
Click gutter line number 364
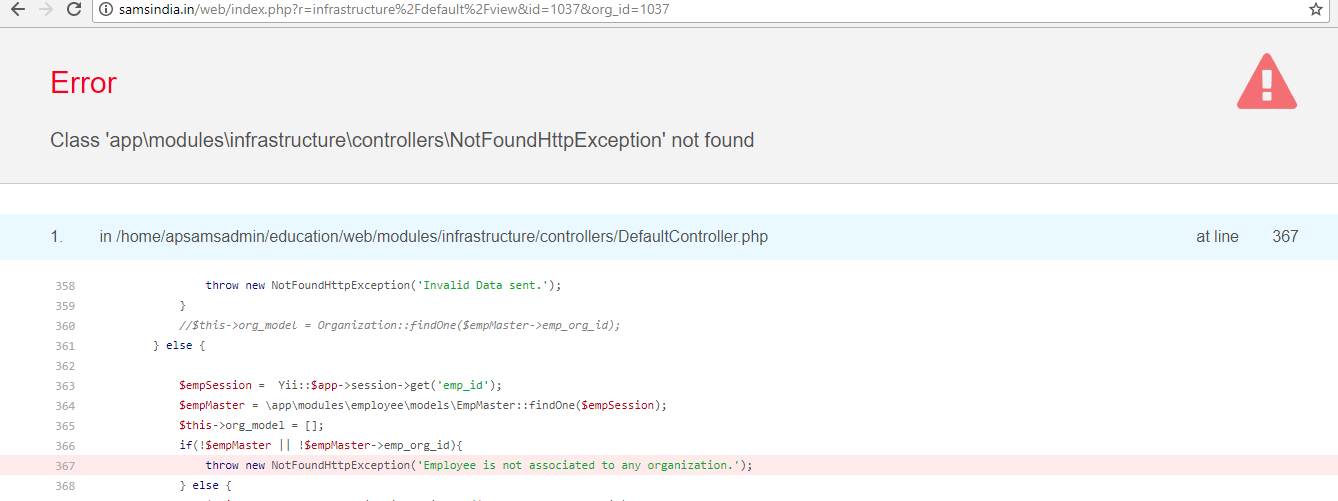(x=65, y=406)
